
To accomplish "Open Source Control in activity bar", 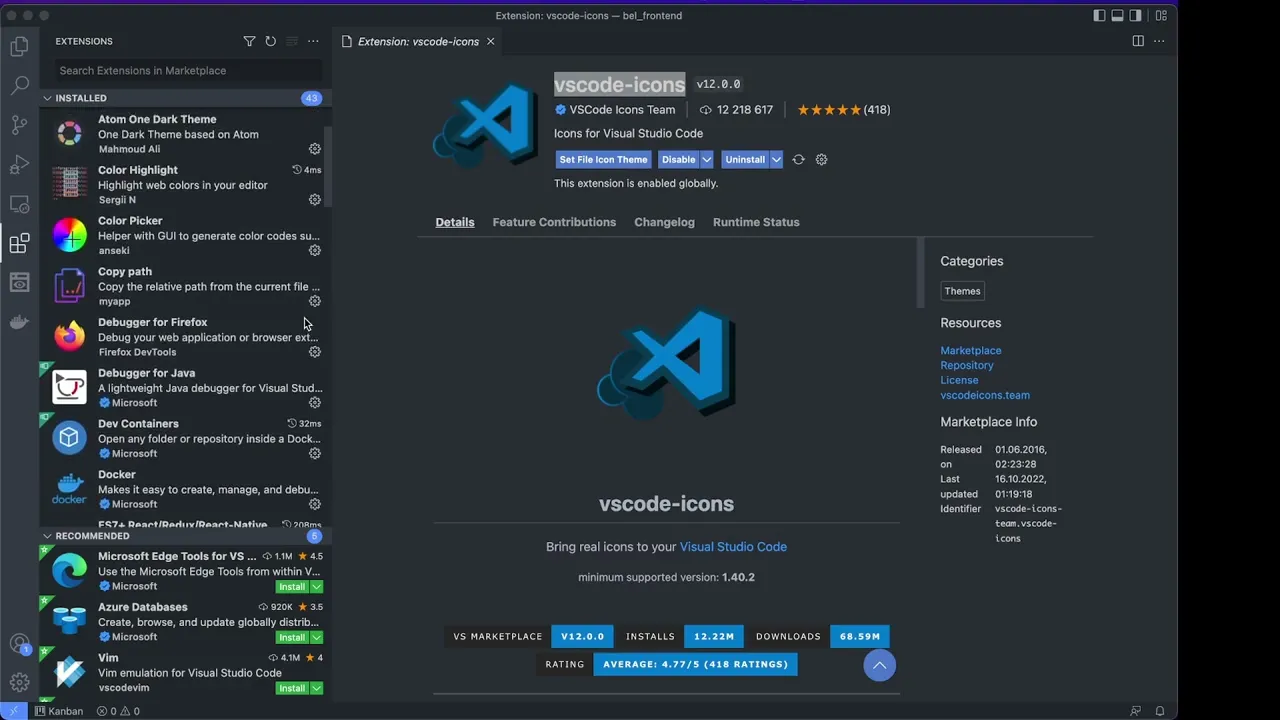I will (19, 125).
